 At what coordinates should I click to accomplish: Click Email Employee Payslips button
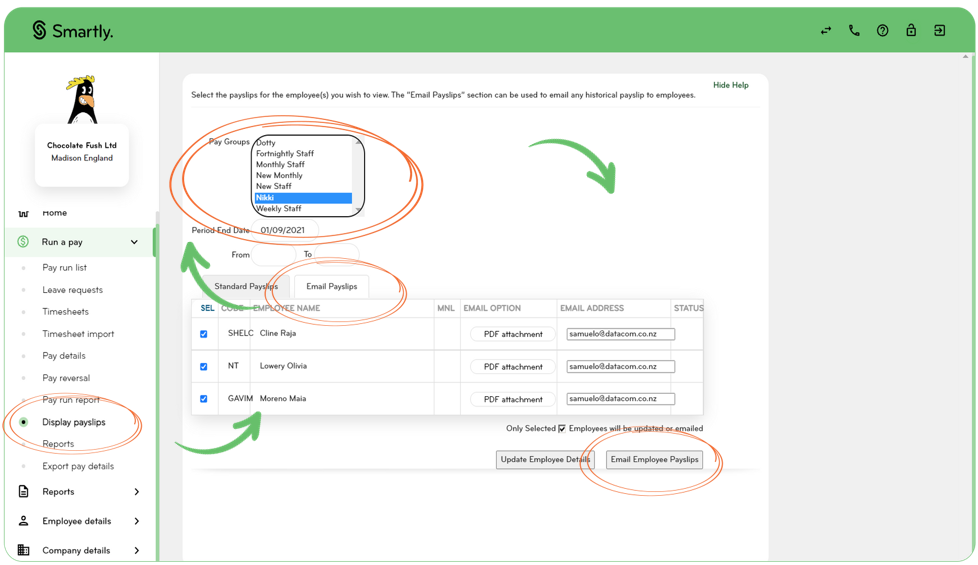click(x=654, y=460)
